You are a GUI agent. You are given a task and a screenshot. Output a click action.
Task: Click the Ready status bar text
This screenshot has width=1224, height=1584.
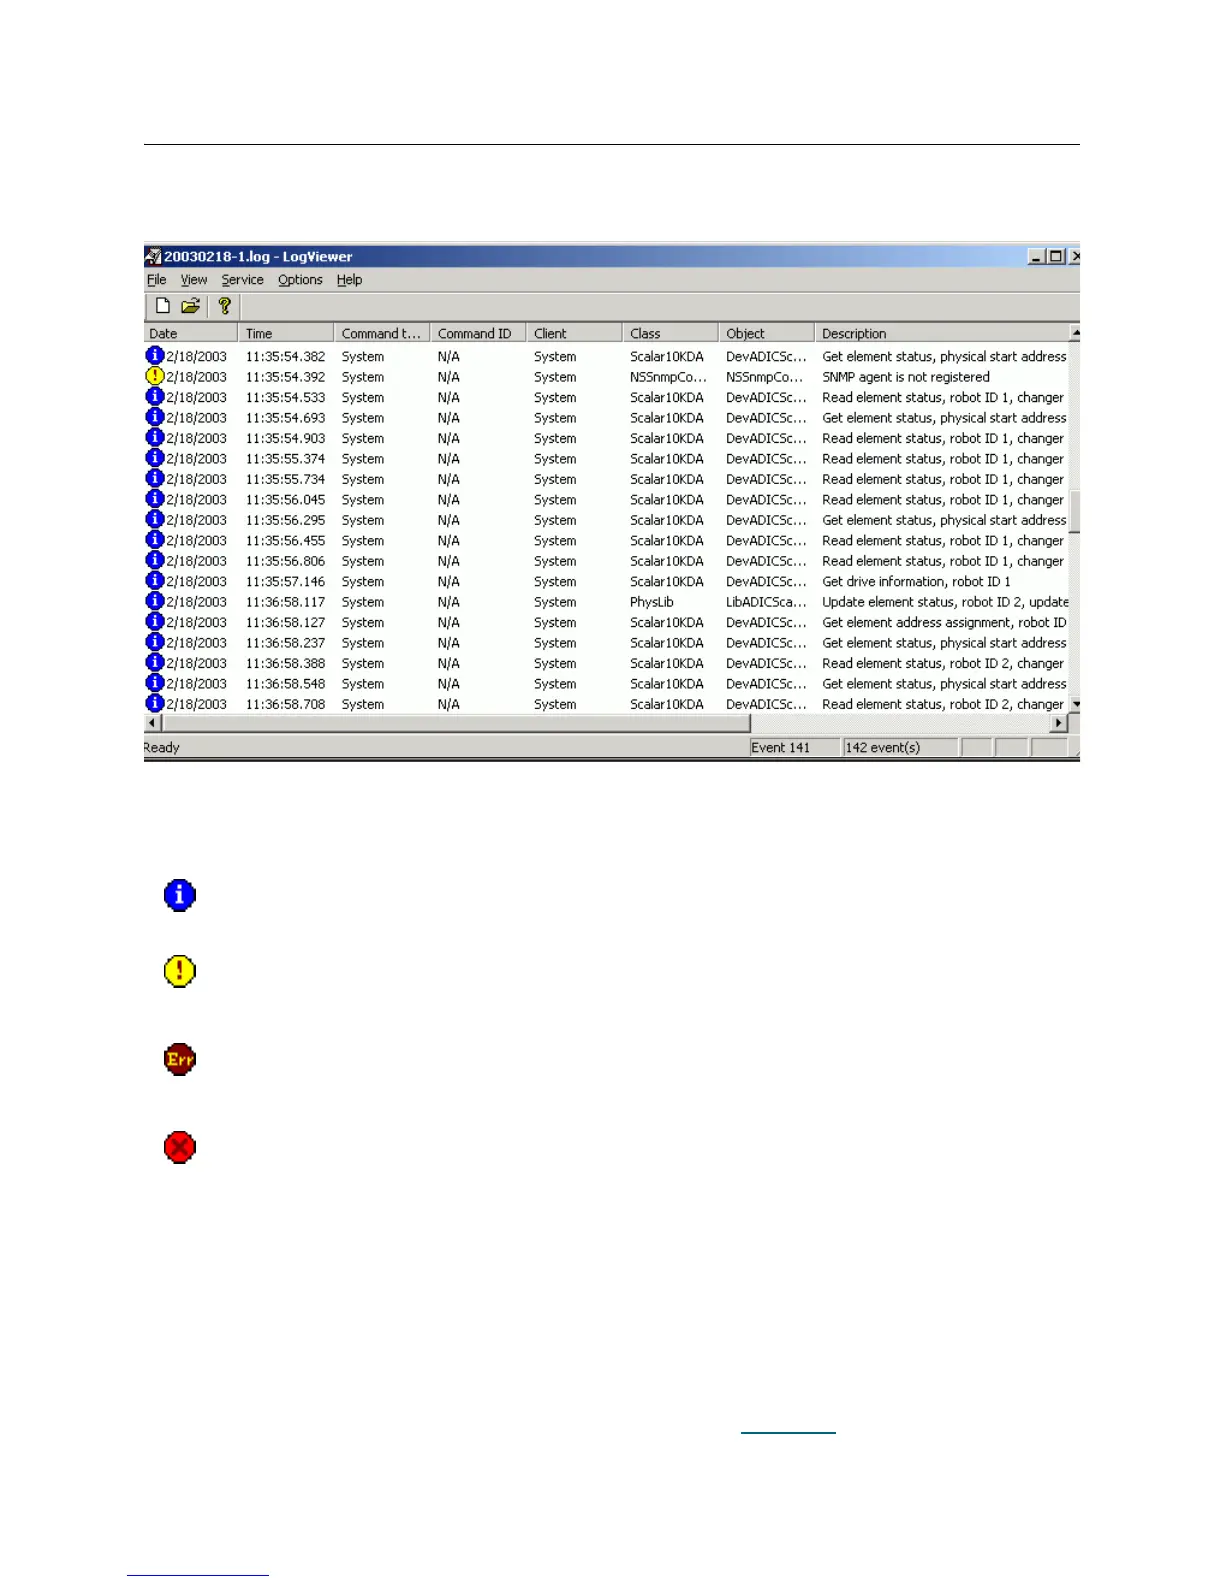[162, 747]
